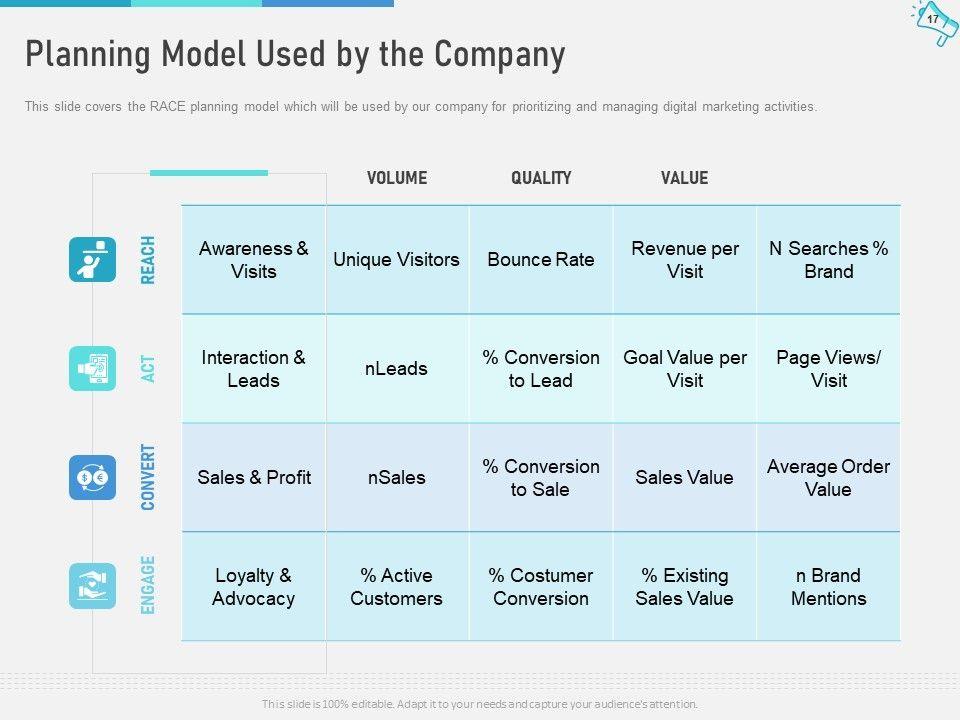
Task: Select the Reach presenter icon
Action: click(92, 260)
